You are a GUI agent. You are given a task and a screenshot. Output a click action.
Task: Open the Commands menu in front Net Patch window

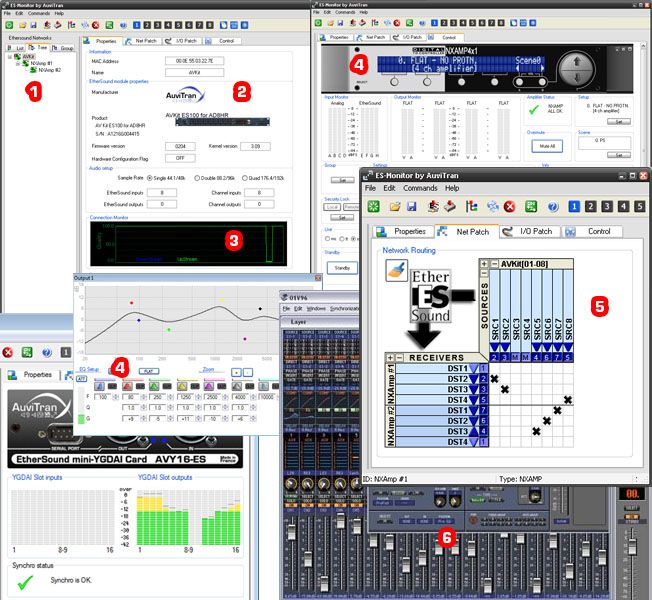point(420,188)
